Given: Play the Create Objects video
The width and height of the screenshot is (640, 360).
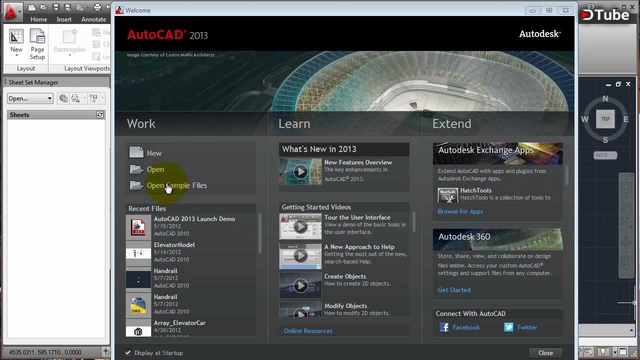Looking at the screenshot, I should click(x=300, y=286).
